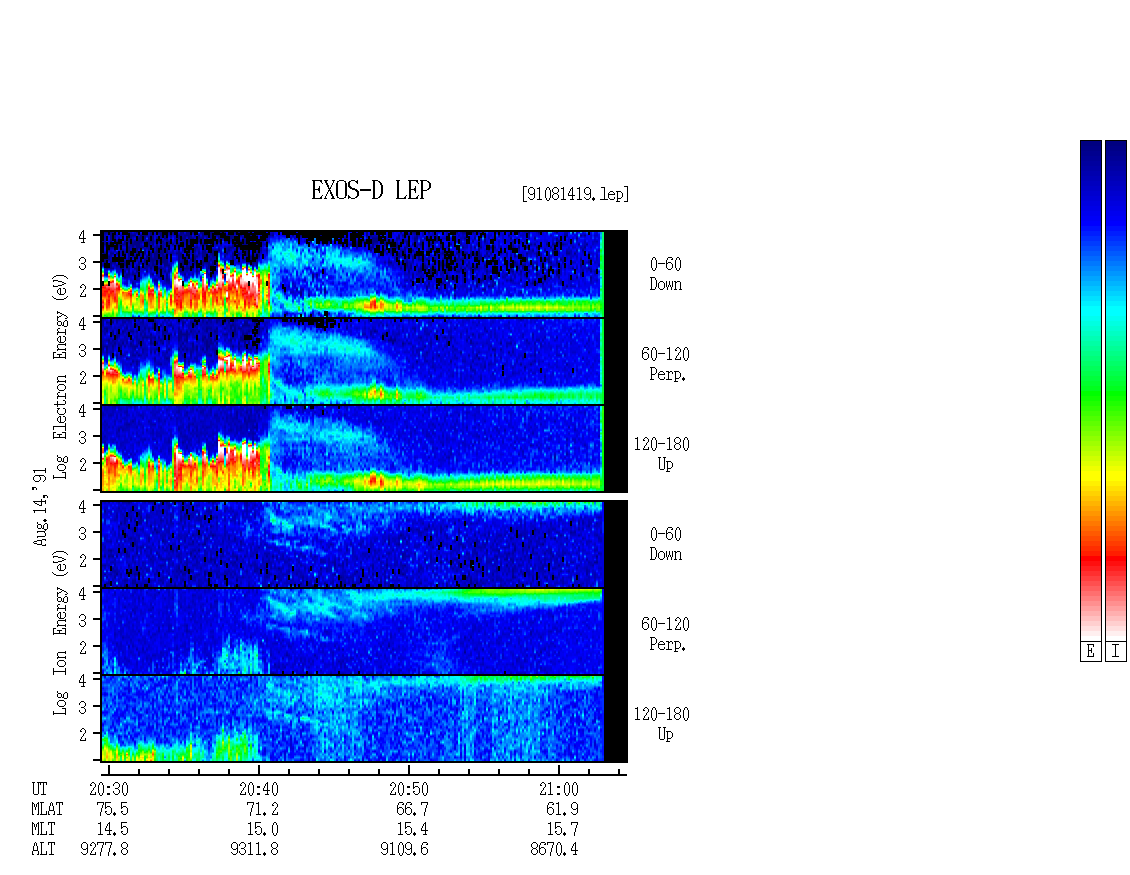Click the boxed E label under color bar
1130x875 pixels.
[x=1090, y=652]
